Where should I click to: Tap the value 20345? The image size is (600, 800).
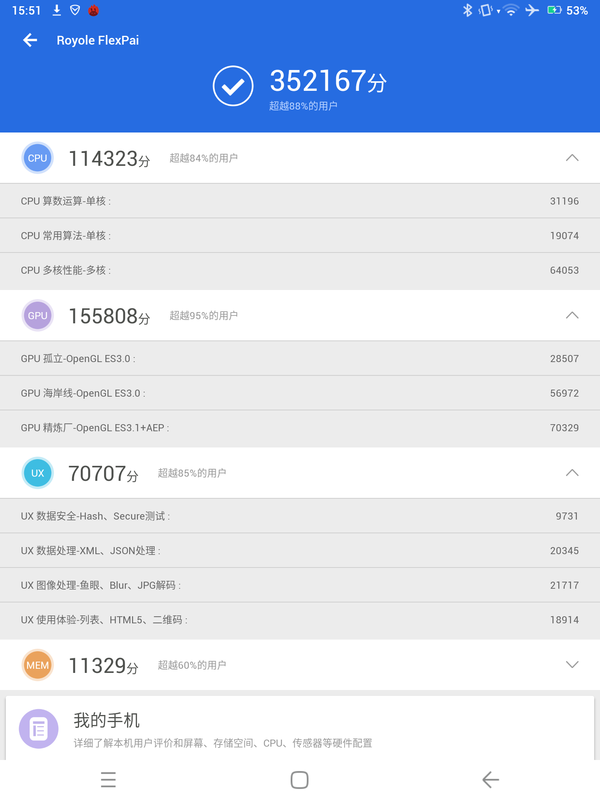point(564,551)
